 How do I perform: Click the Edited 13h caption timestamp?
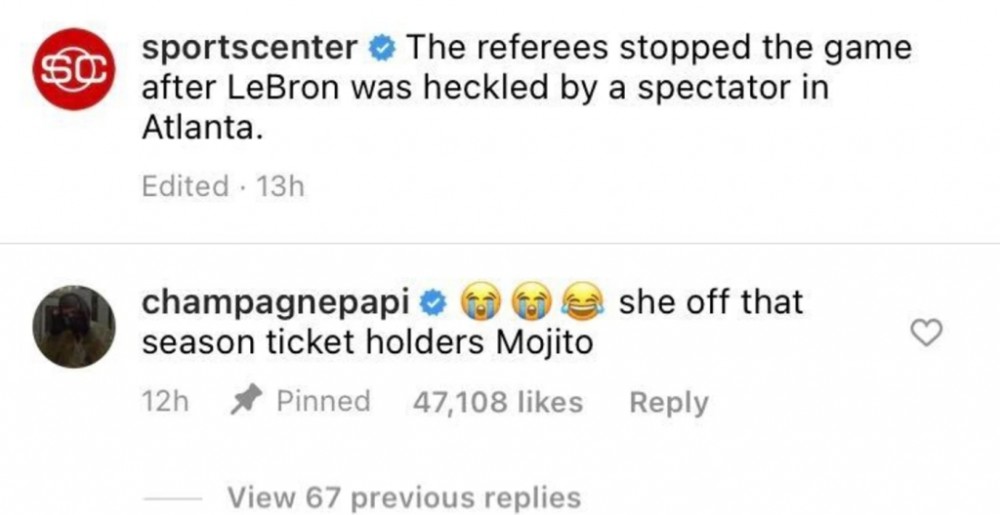tap(223, 187)
